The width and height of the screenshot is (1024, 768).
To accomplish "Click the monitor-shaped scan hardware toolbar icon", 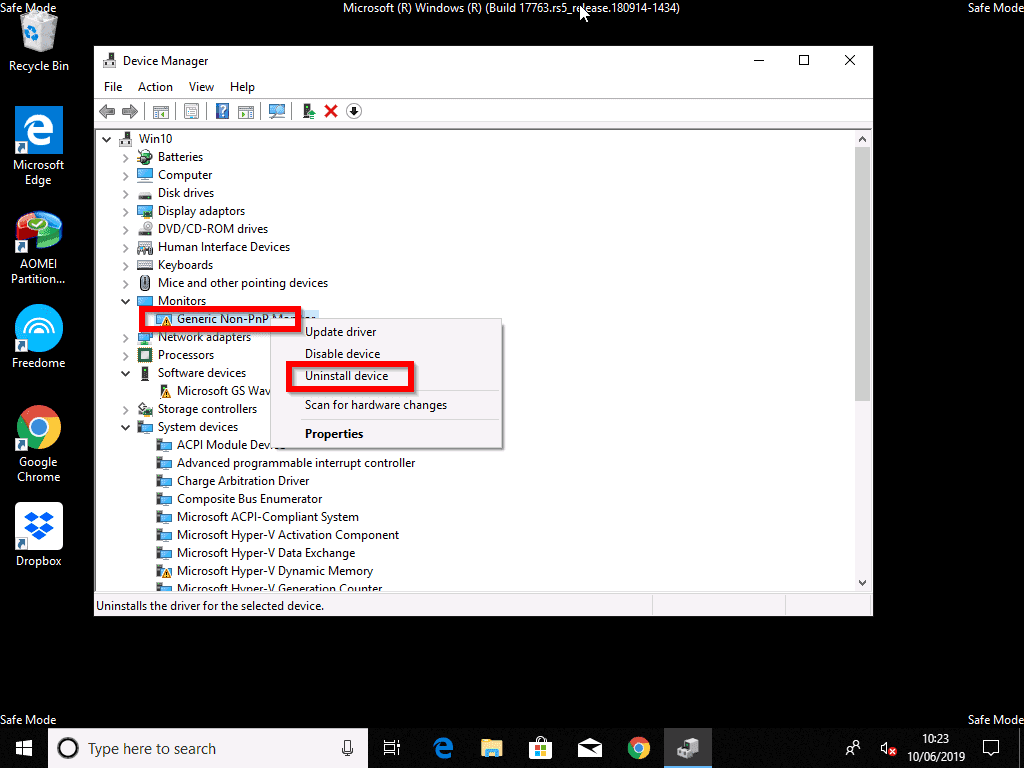I will click(x=277, y=112).
